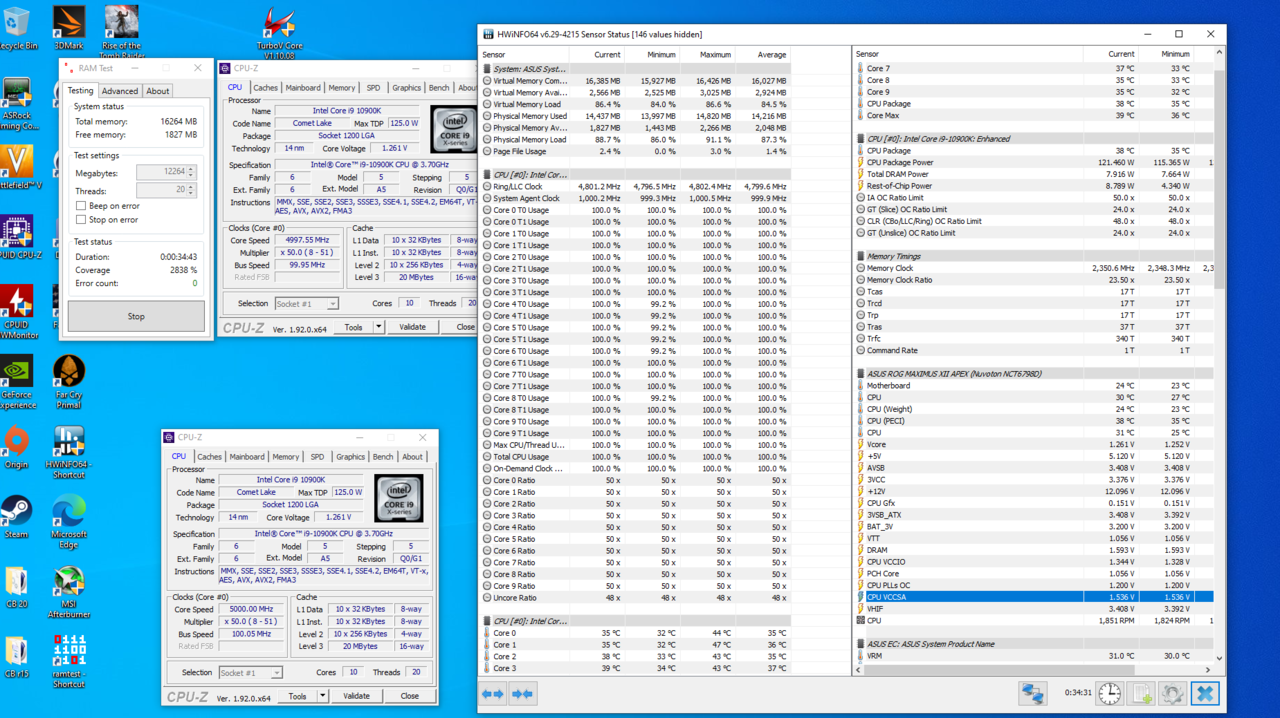Launch MSI Afterburner desktop shortcut
The width and height of the screenshot is (1280, 718).
coord(68,592)
